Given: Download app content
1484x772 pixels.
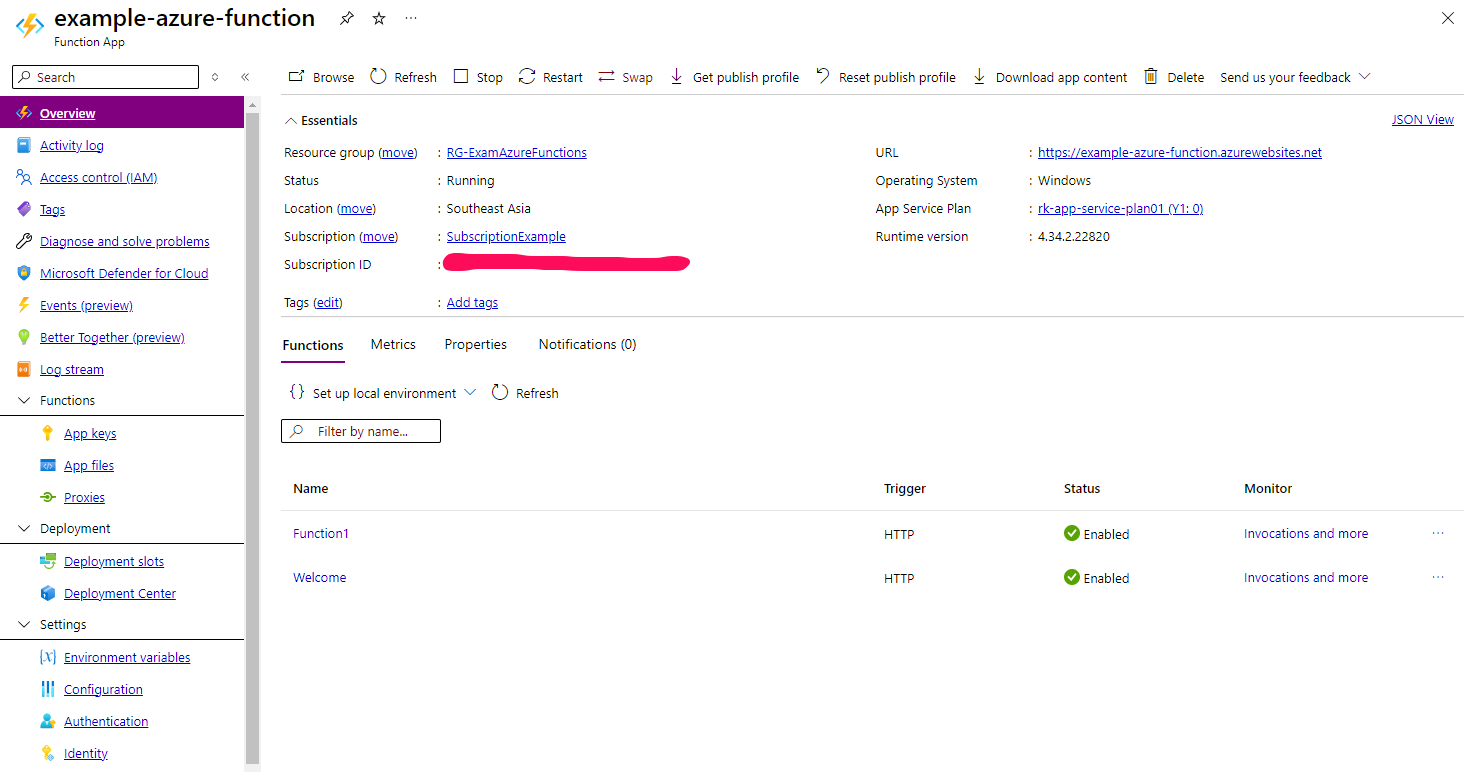Looking at the screenshot, I should 1050,77.
